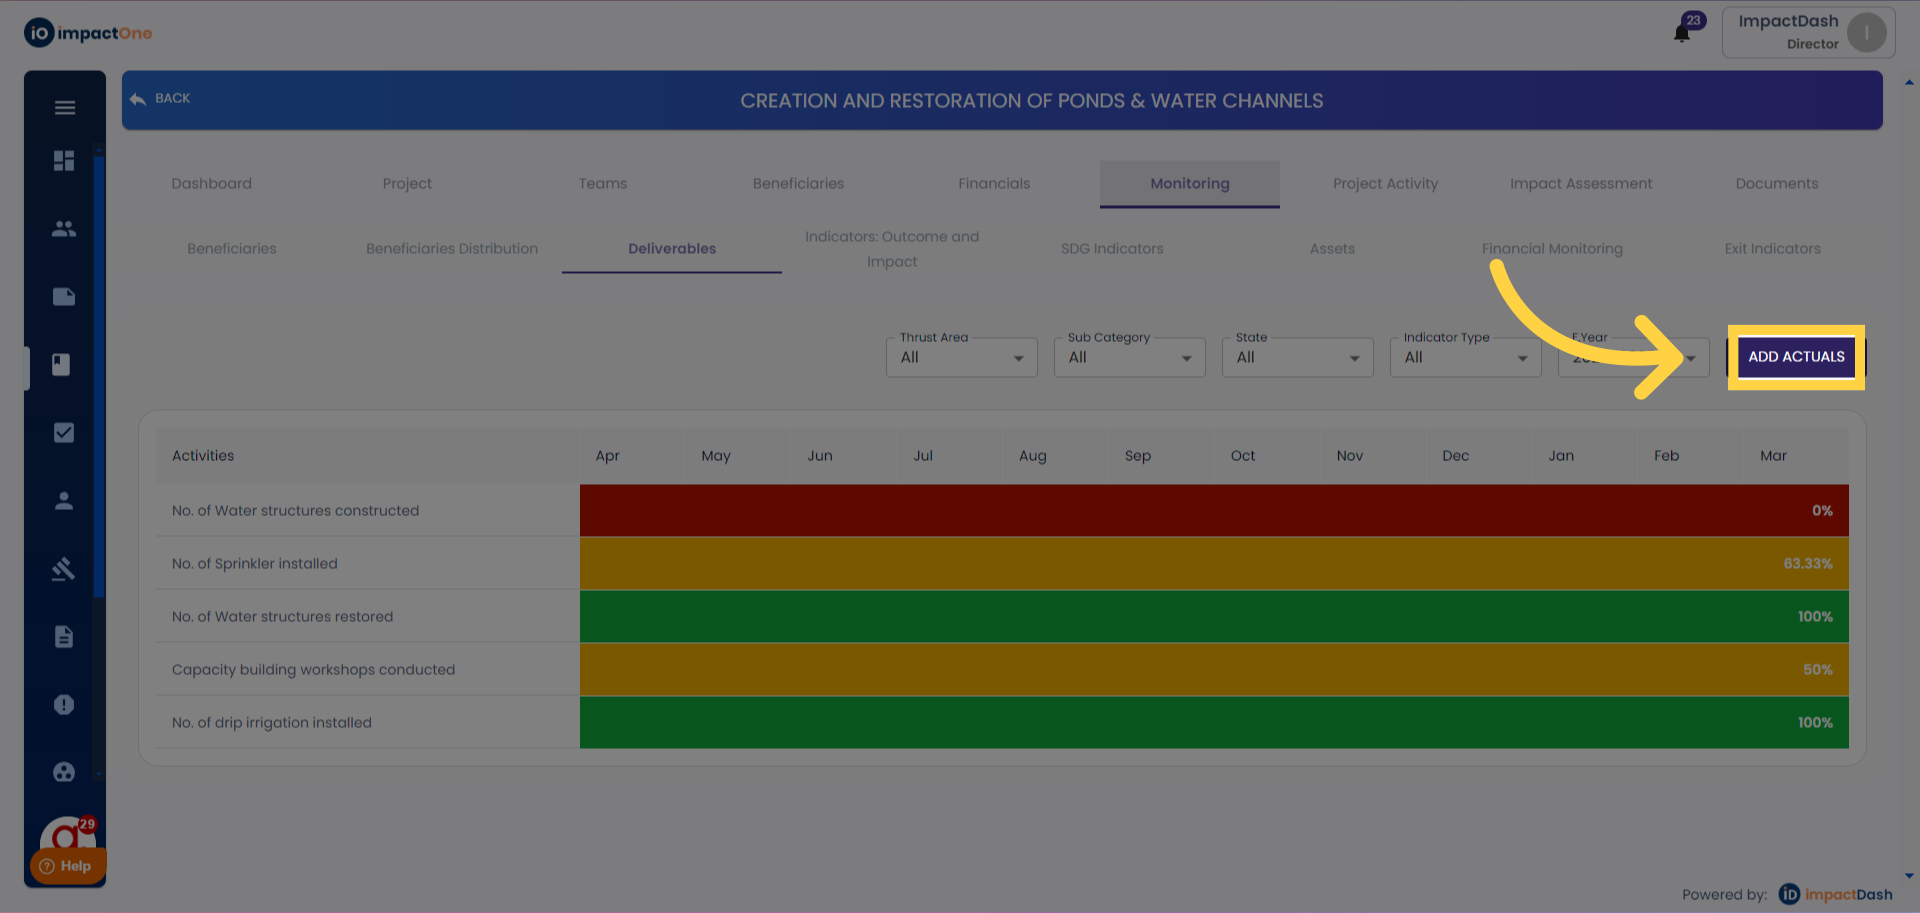Open the Financial Monitoring sub-tab
Screen dimensions: 1920x913
tap(1552, 249)
